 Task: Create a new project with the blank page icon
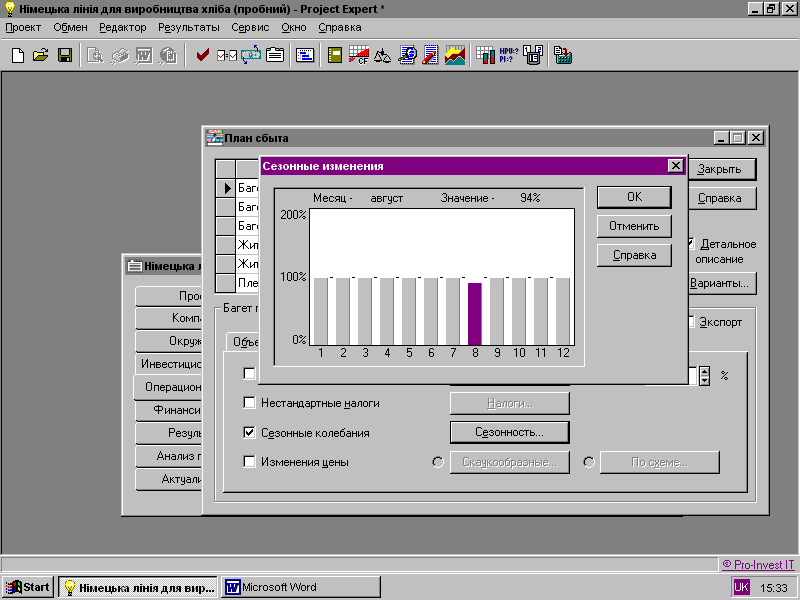coord(18,55)
